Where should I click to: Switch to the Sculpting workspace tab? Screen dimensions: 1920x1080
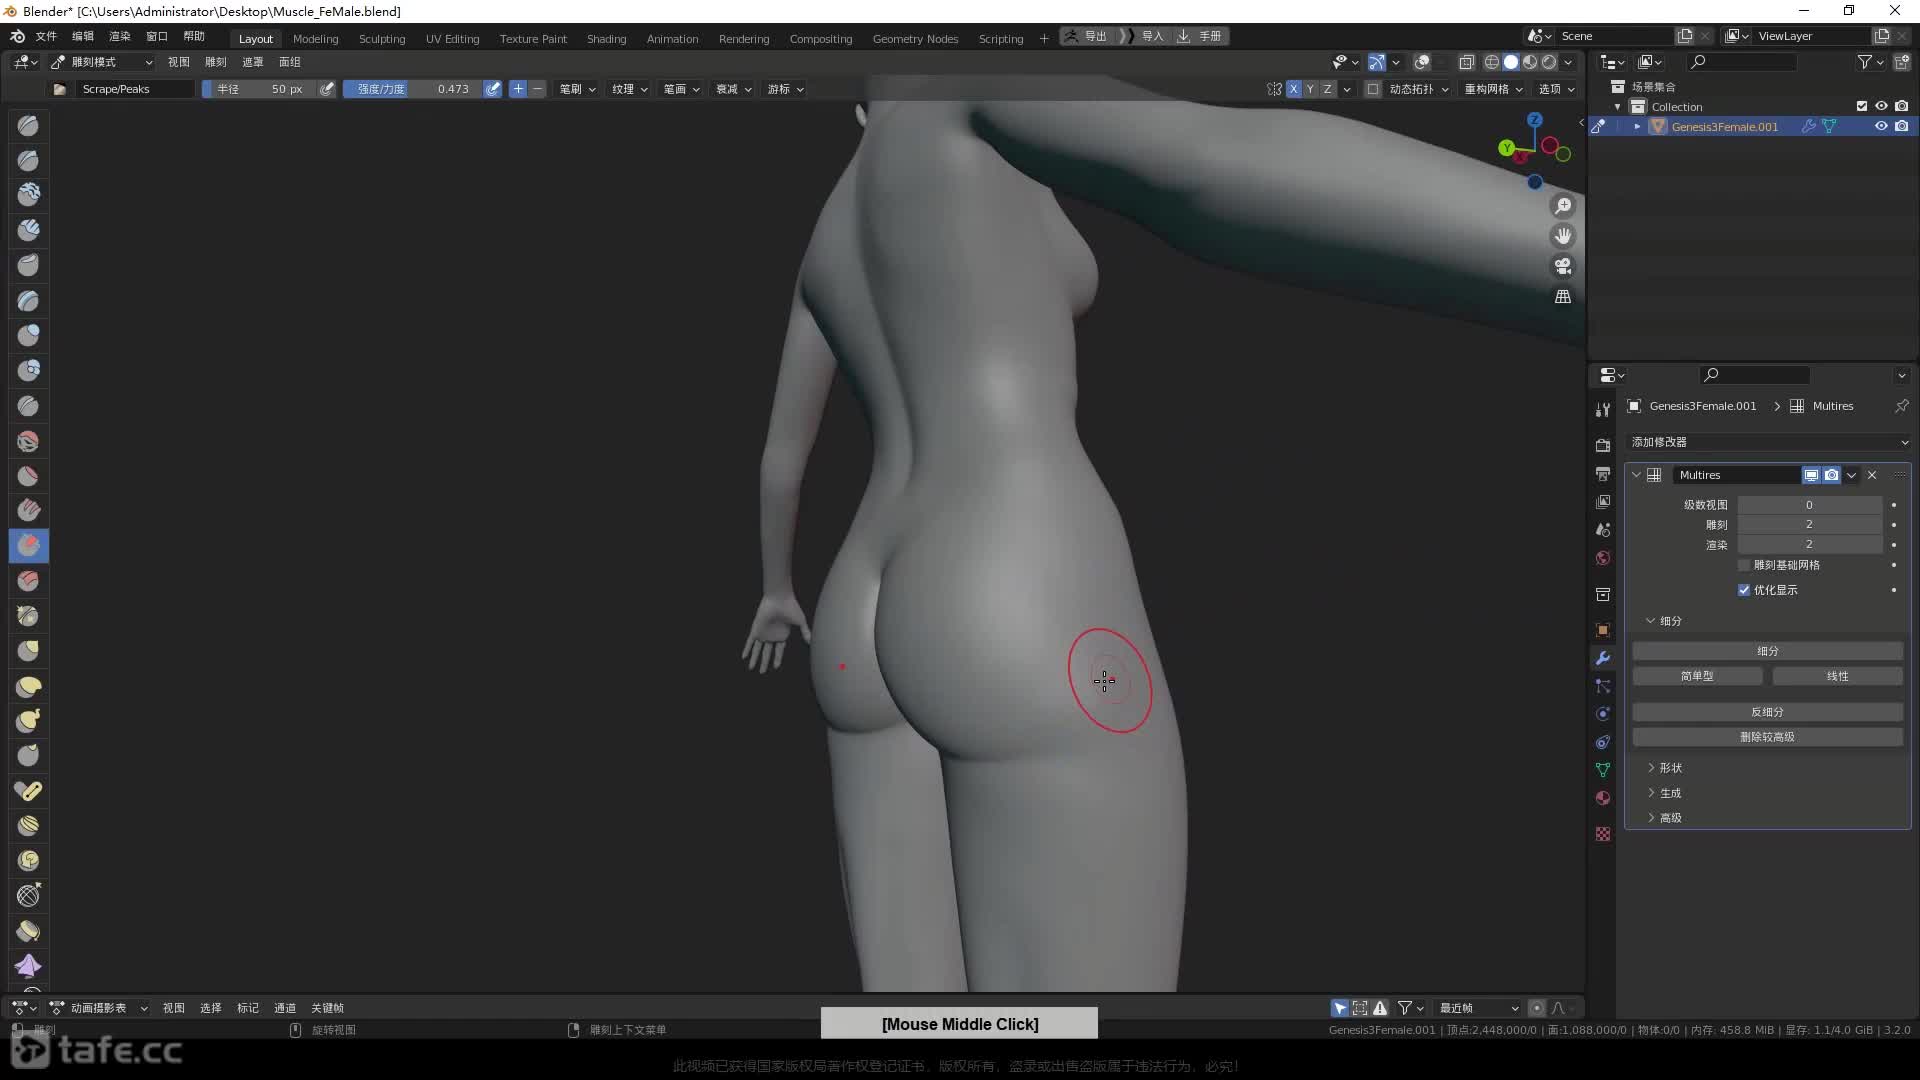click(382, 38)
